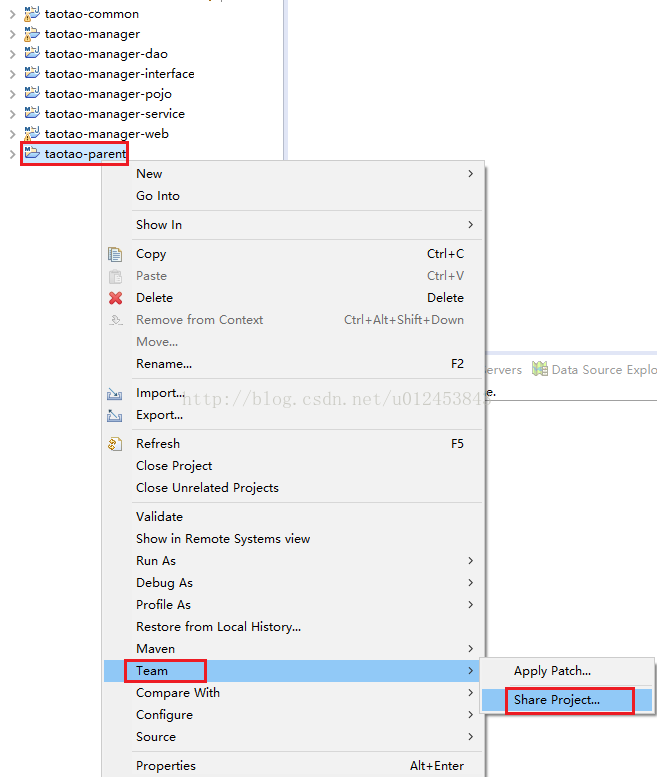
Task: Click the red Delete X icon
Action: (x=115, y=298)
